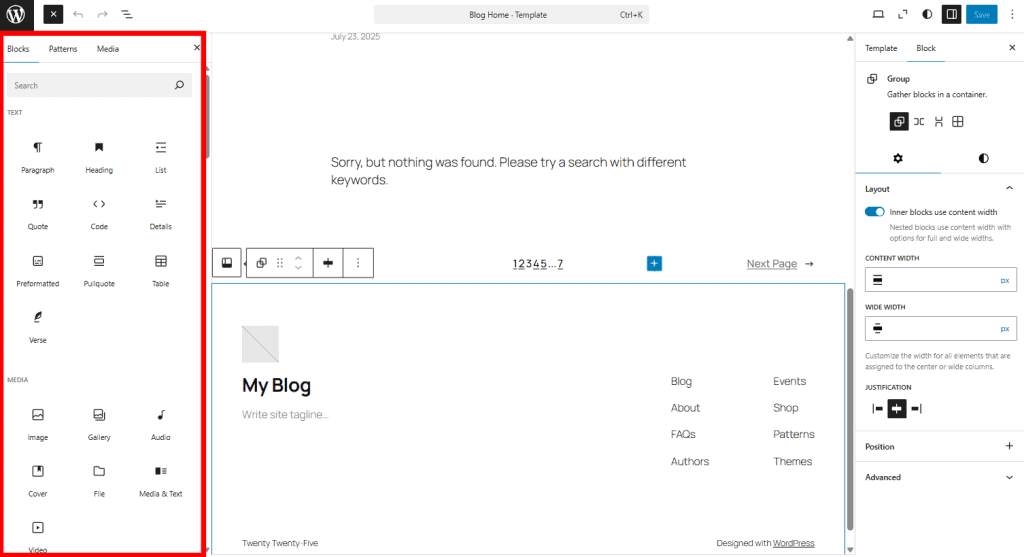Image resolution: width=1024 pixels, height=557 pixels.
Task: Change justification in block toolbar
Action: click(328, 263)
